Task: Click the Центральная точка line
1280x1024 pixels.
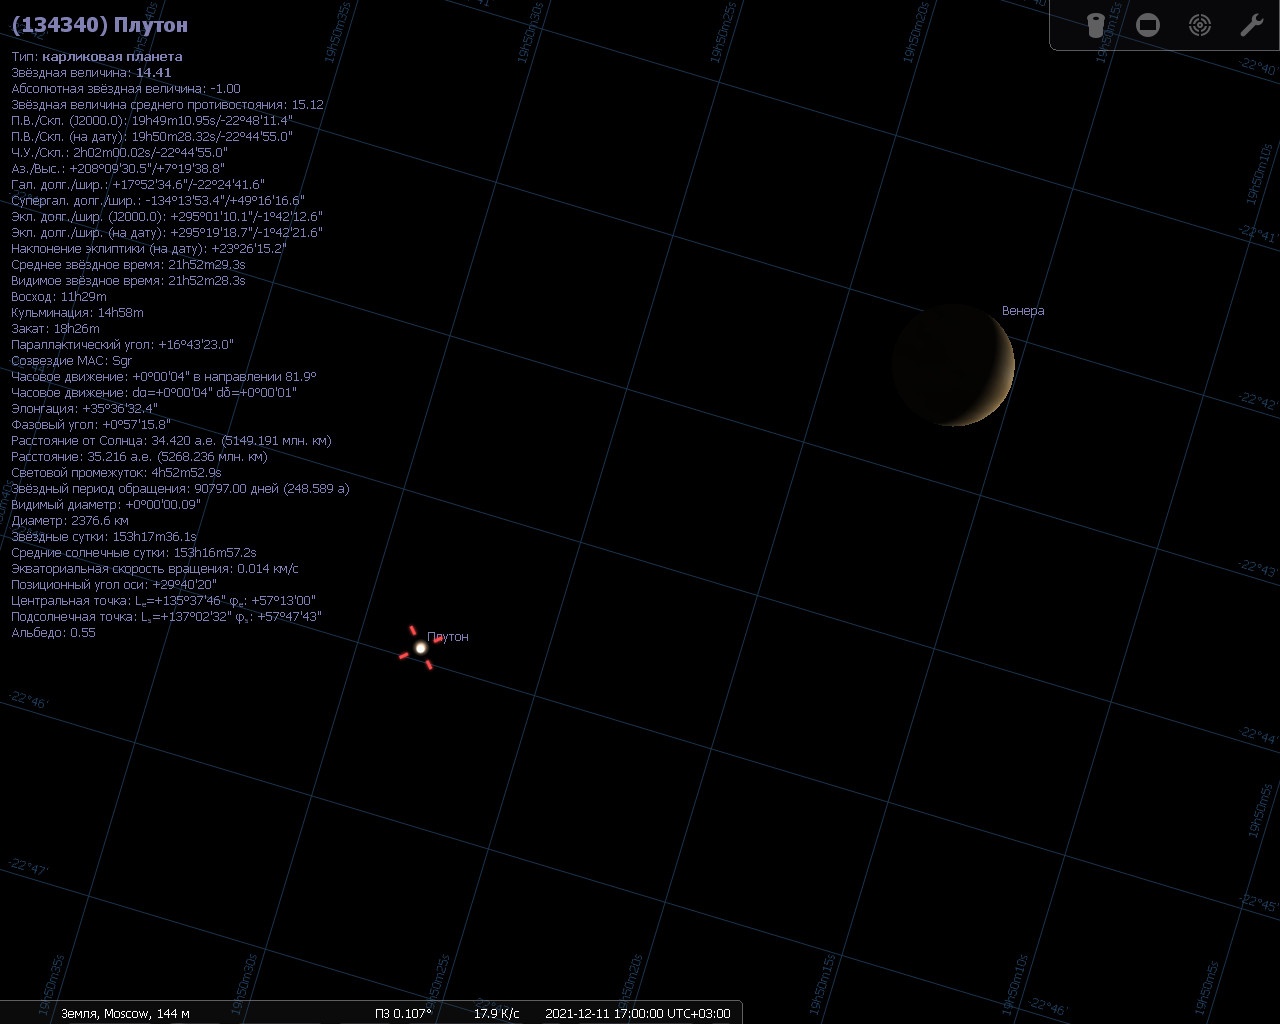Action: click(x=163, y=601)
